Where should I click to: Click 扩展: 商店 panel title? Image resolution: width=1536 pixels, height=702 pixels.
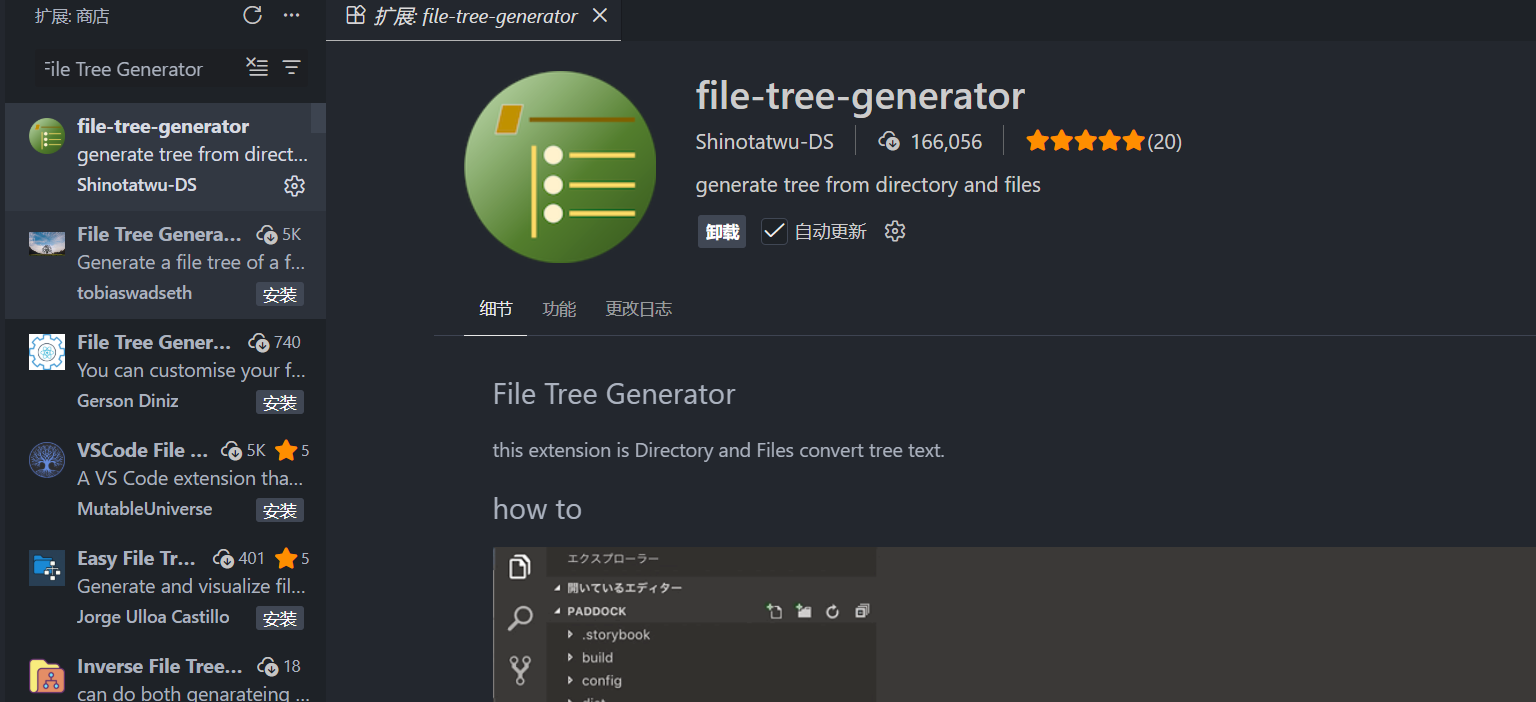pyautogui.click(x=72, y=16)
